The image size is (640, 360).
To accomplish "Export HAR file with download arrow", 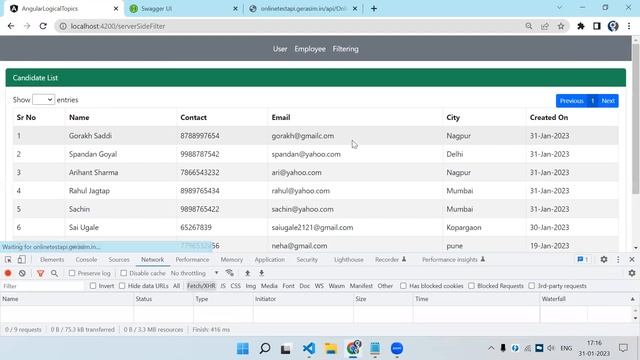I will pyautogui.click(x=262, y=273).
